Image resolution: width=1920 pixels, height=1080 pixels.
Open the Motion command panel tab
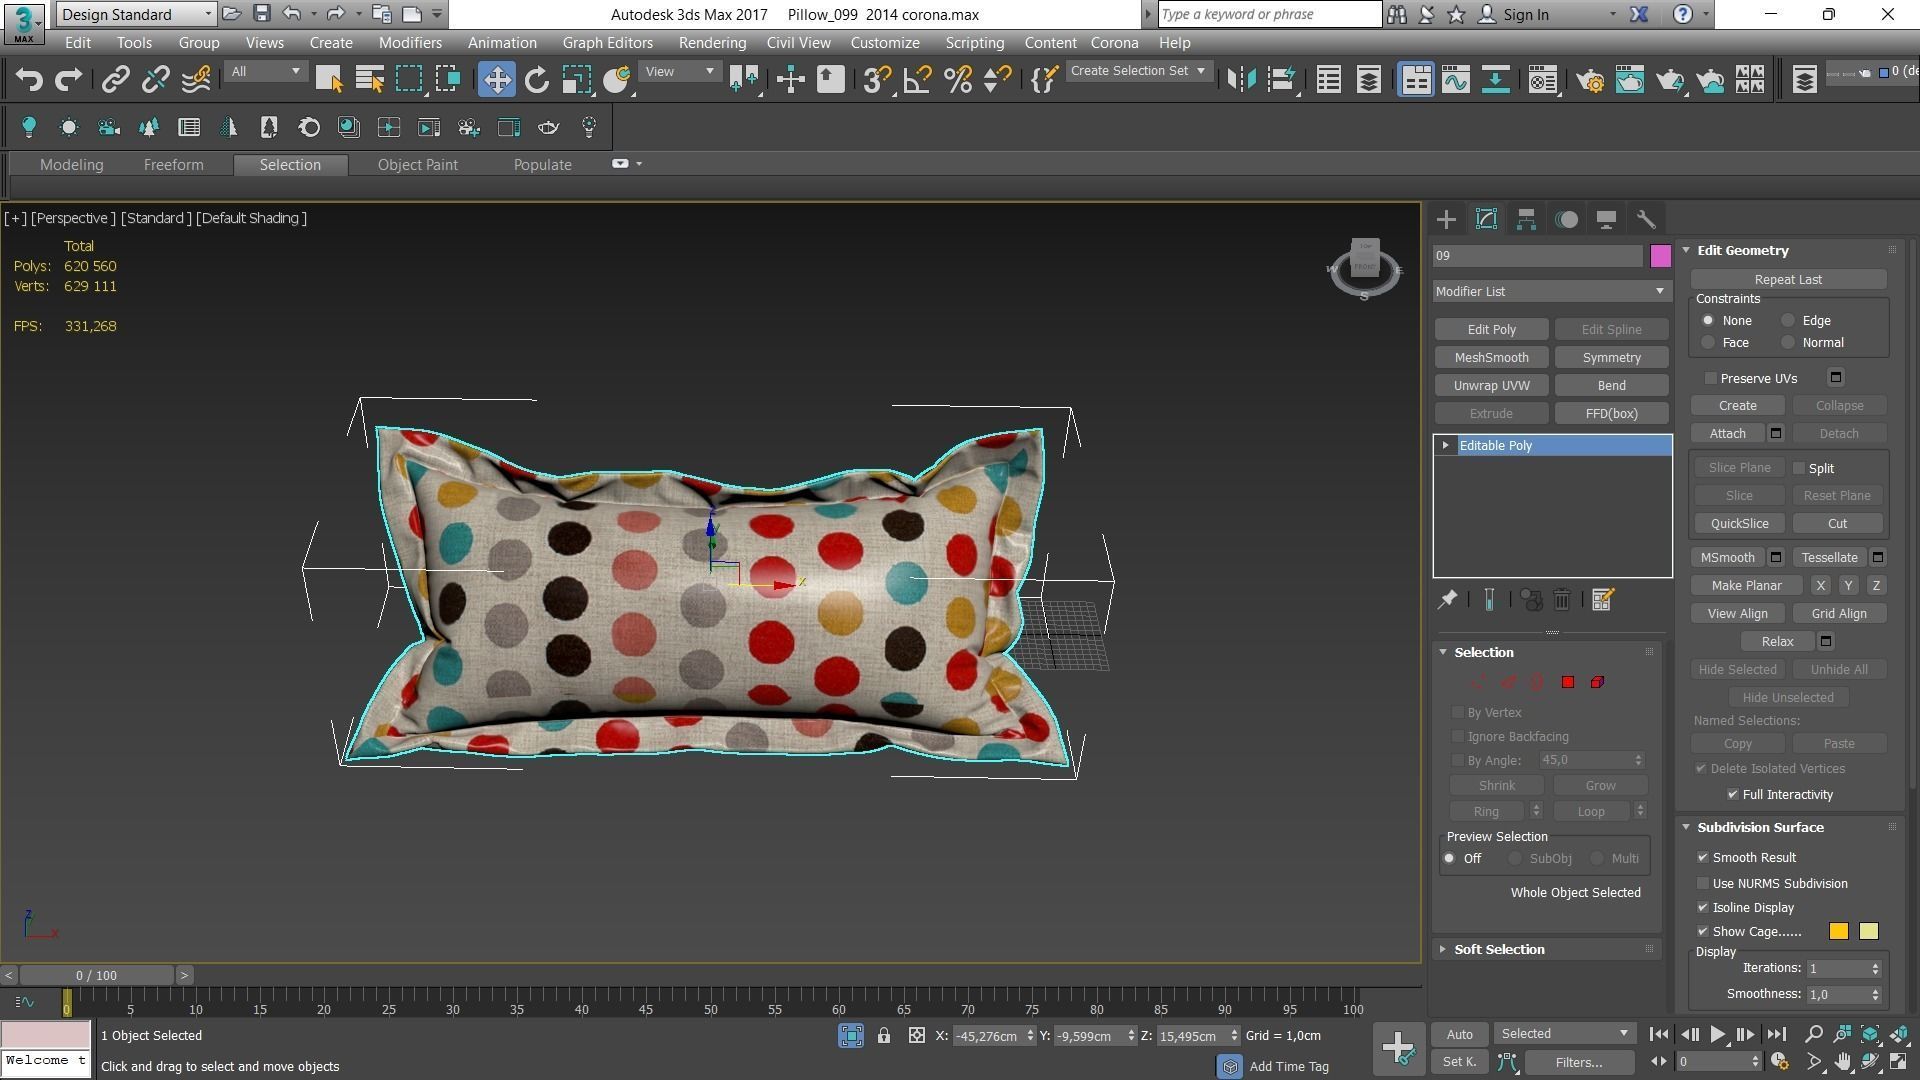(1566, 220)
